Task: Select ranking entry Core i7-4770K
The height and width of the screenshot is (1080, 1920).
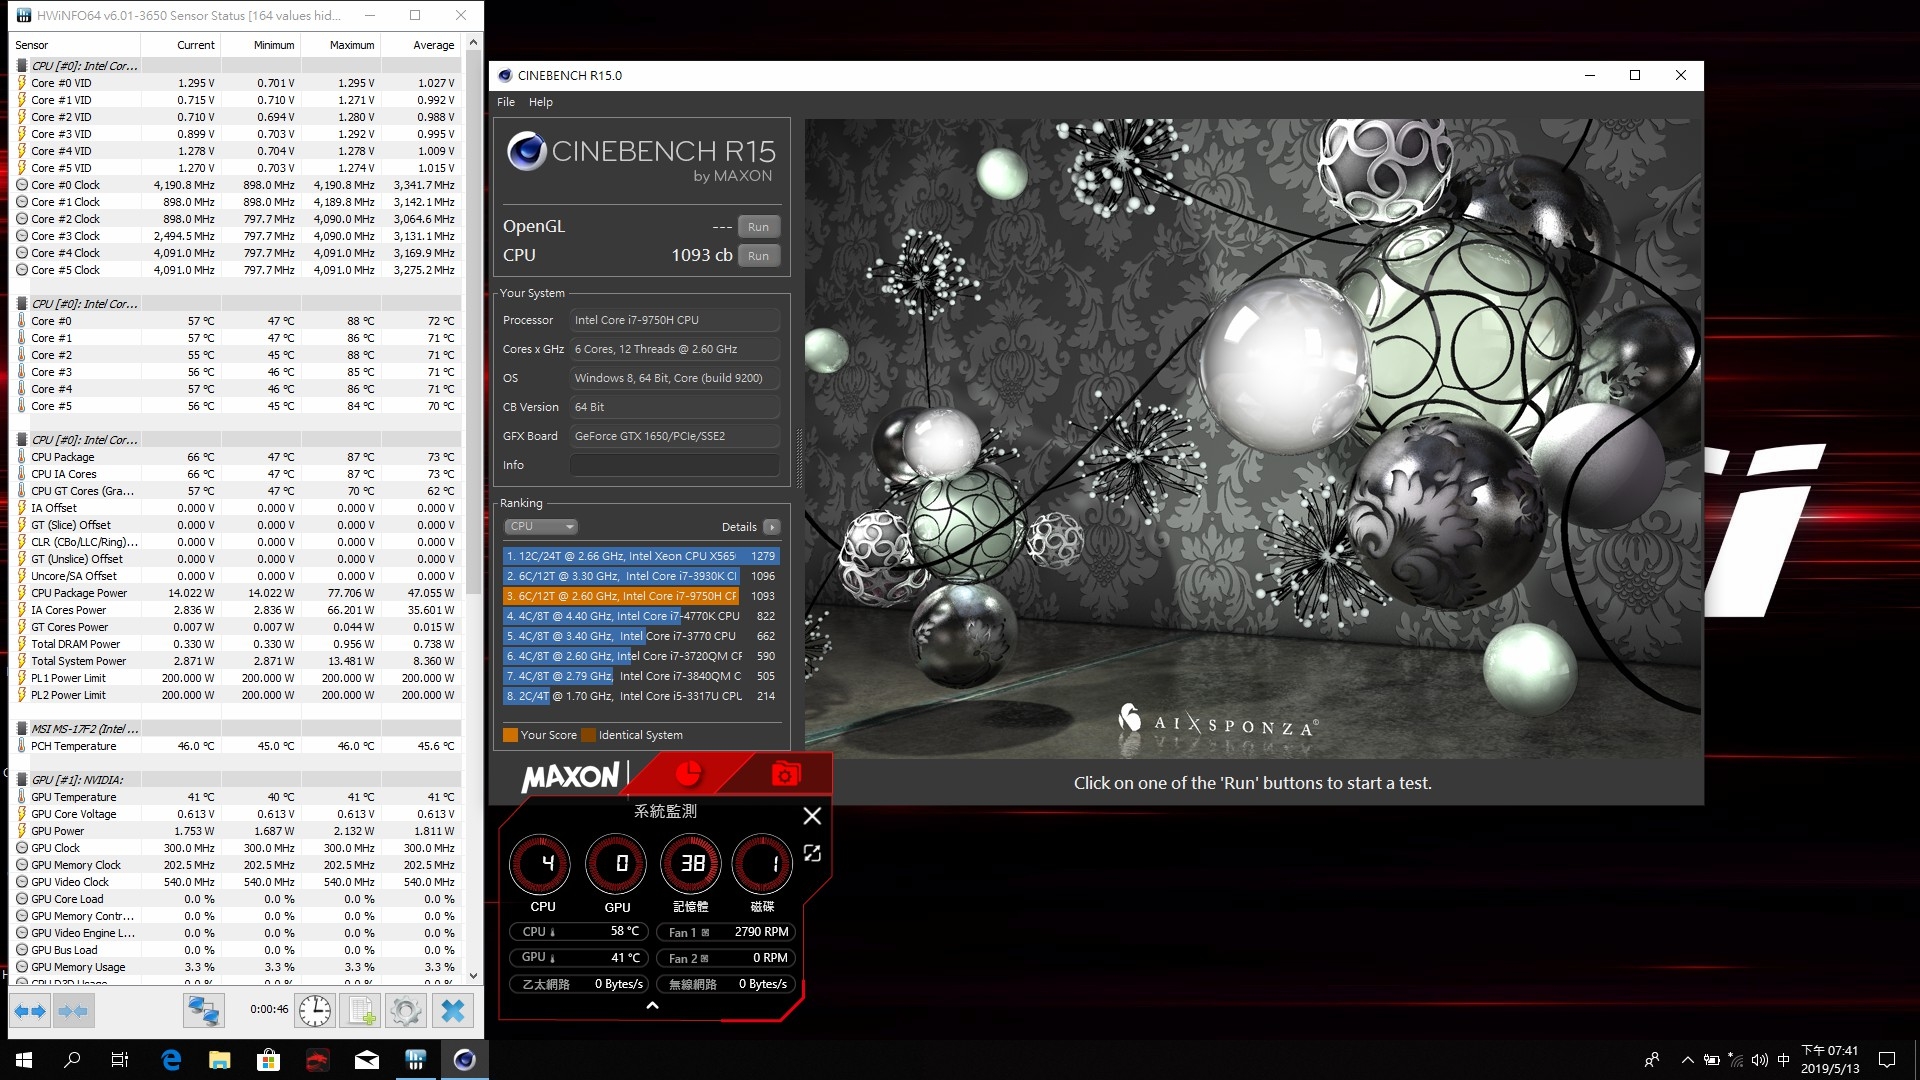Action: pyautogui.click(x=641, y=616)
